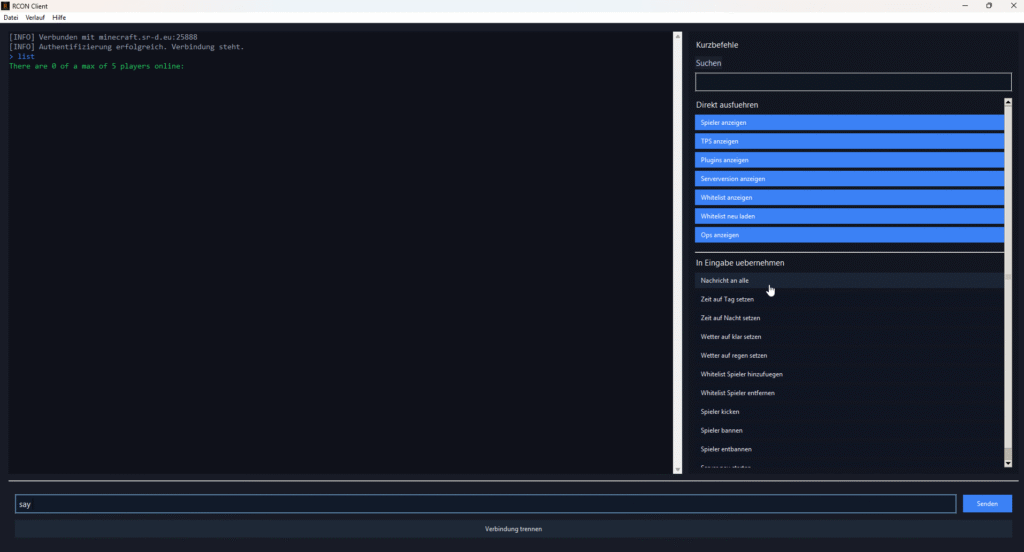Disconnect using Verbindung trennen

click(x=513, y=529)
